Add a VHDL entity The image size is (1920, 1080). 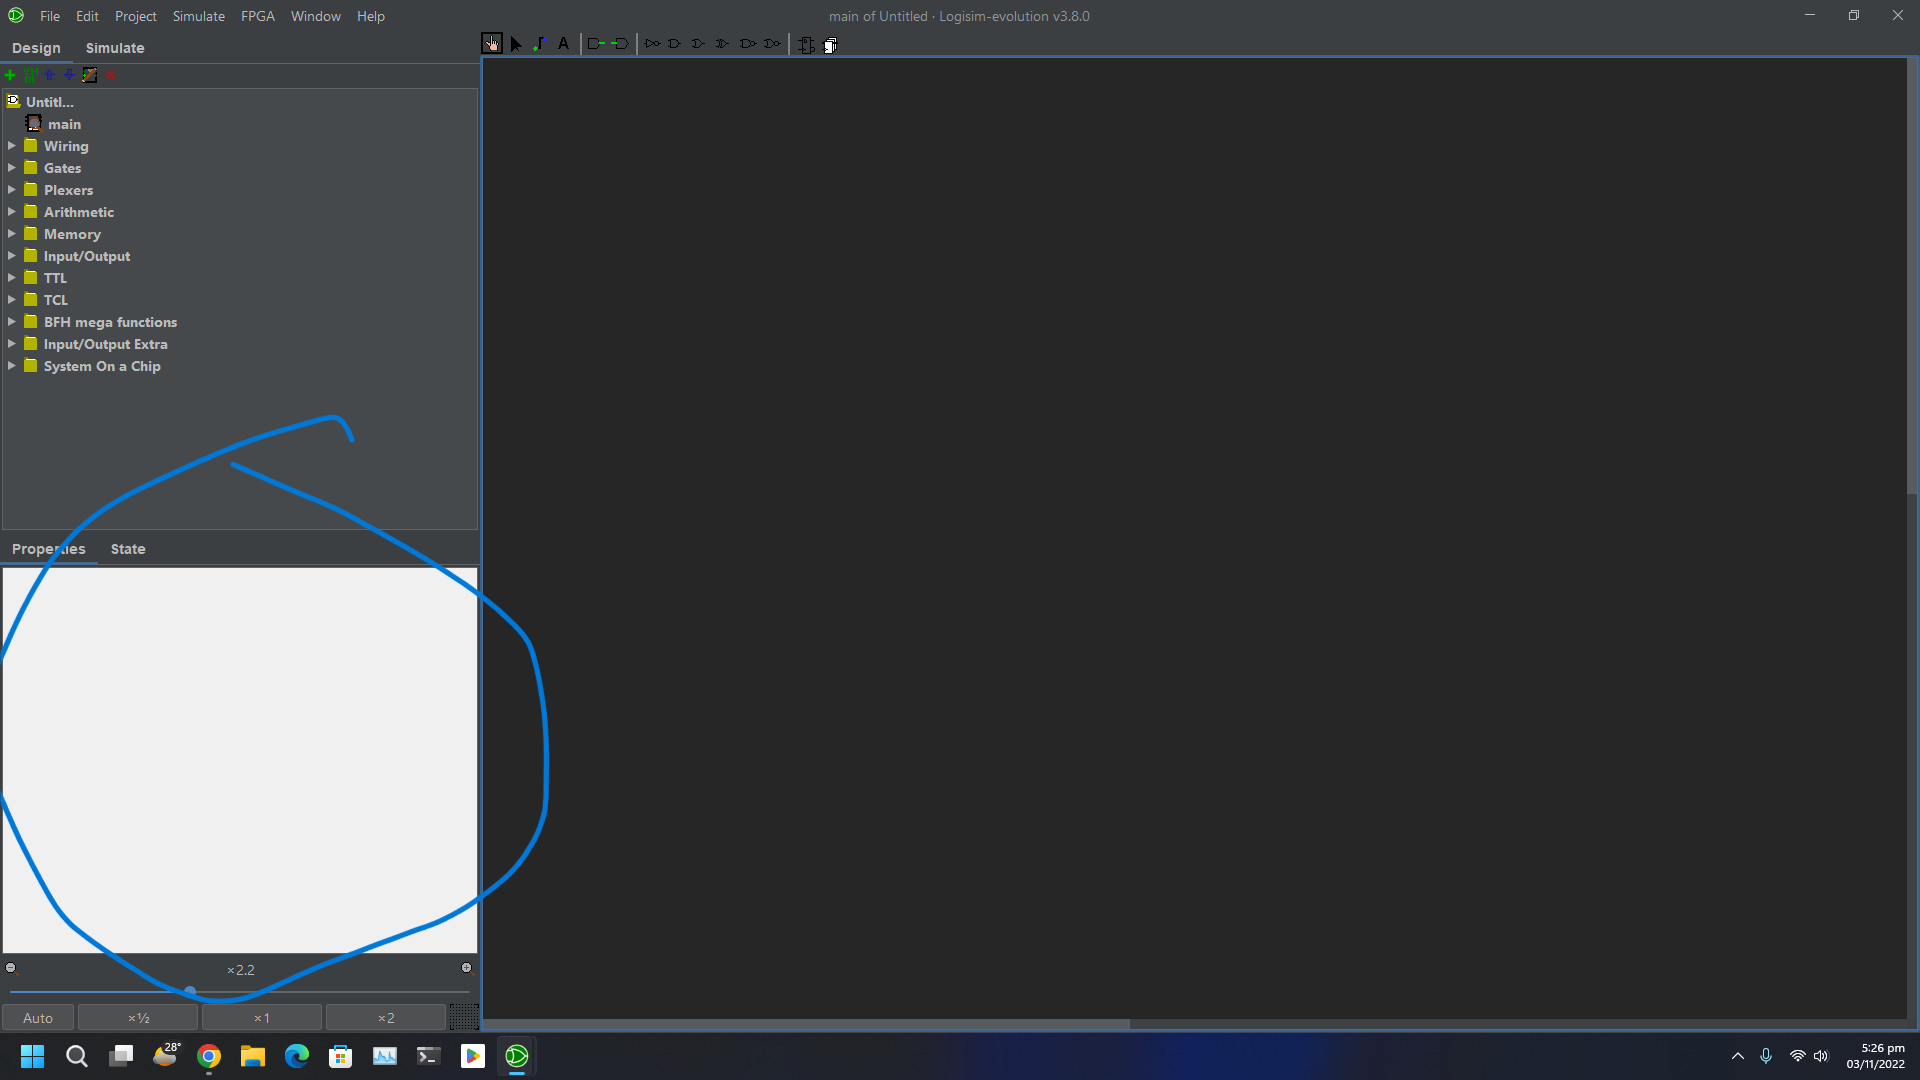point(30,75)
